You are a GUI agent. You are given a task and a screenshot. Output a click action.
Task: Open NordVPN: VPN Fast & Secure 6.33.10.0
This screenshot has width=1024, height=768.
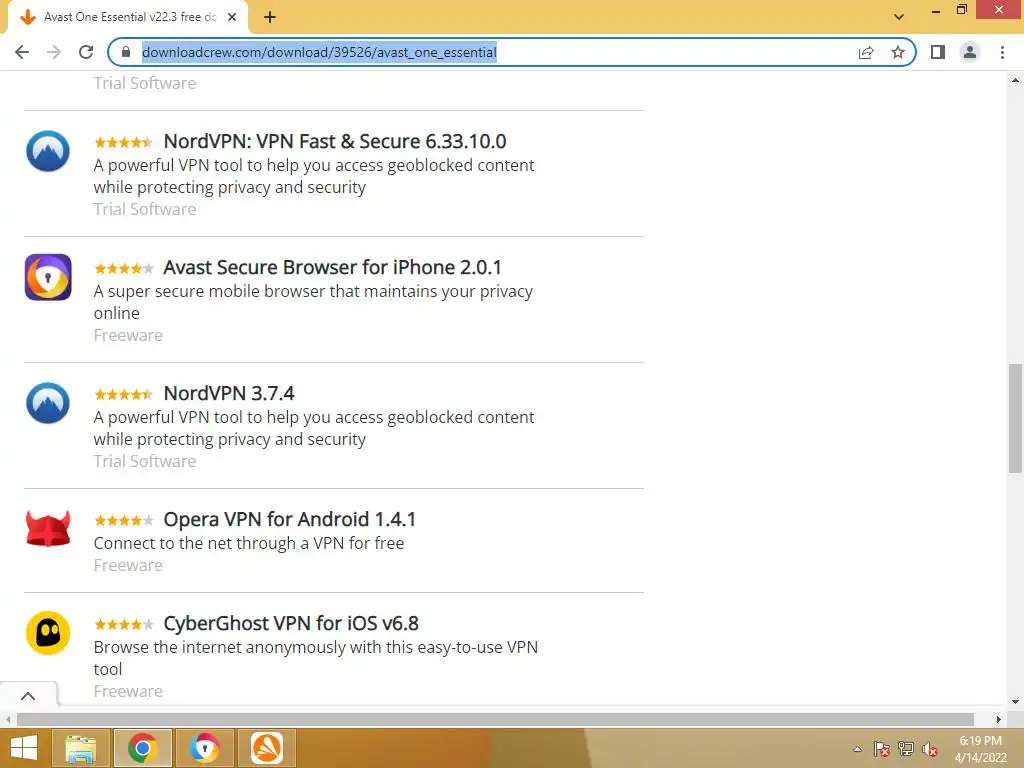click(334, 141)
